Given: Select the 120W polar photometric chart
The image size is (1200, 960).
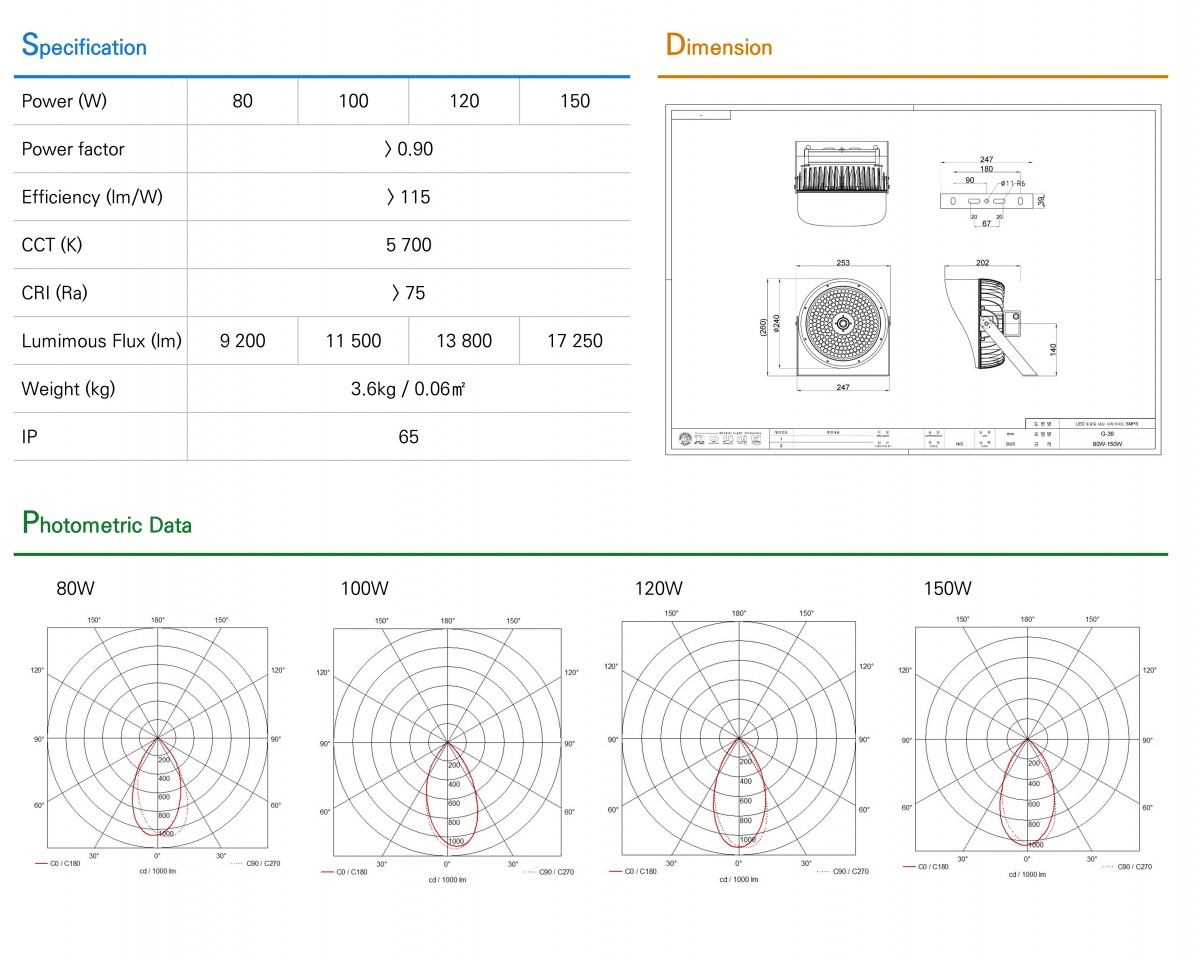Looking at the screenshot, I should point(738,738).
